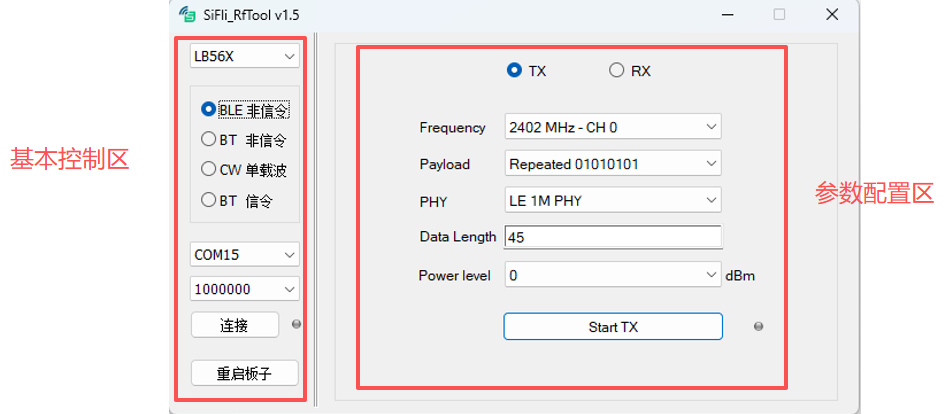950x414 pixels.
Task: Open the PHY selection dropdown
Action: pos(612,200)
